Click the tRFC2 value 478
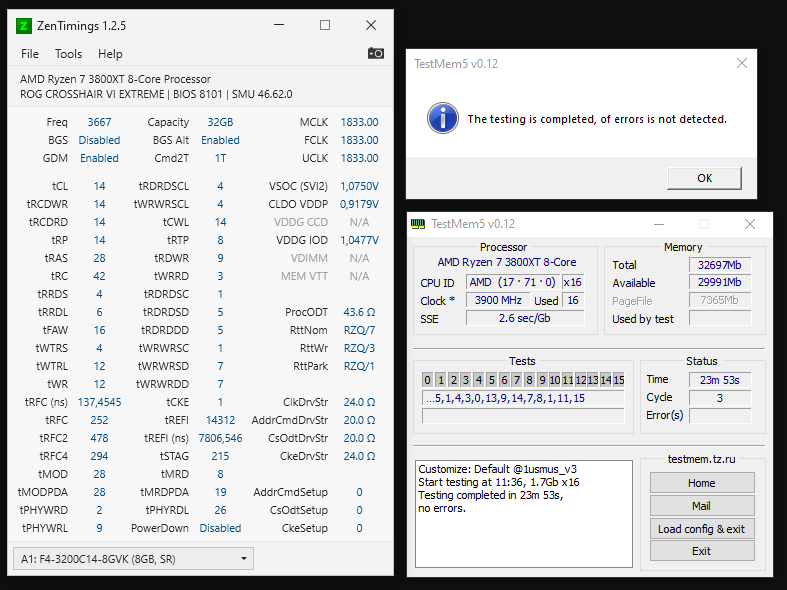Viewport: 787px width, 590px height. tap(99, 438)
